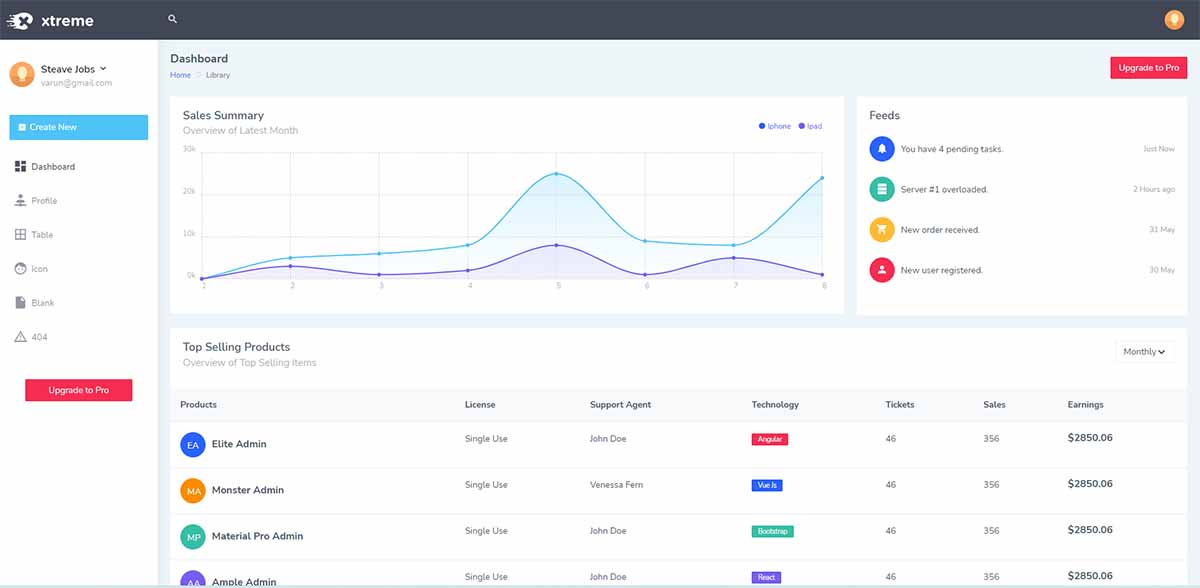
Task: Click the sidebar Upgrade to Pro button
Action: [x=79, y=390]
